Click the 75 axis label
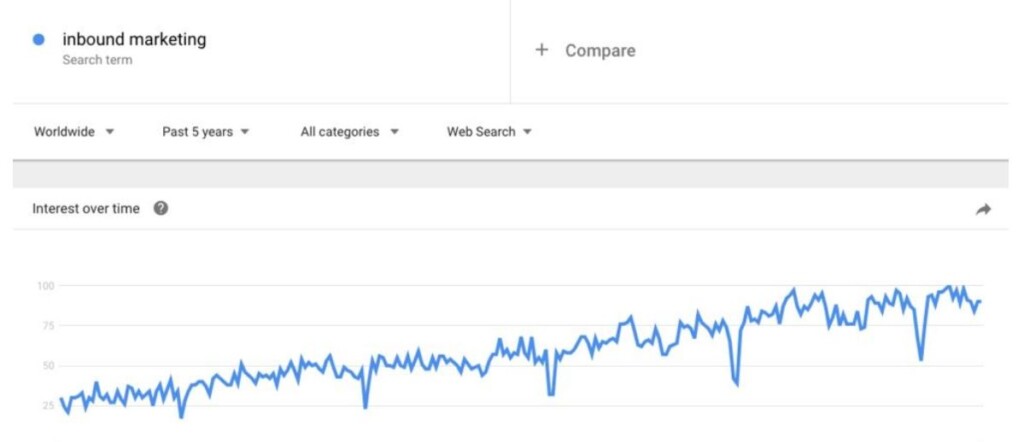Image resolution: width=1024 pixels, height=442 pixels. click(x=47, y=326)
